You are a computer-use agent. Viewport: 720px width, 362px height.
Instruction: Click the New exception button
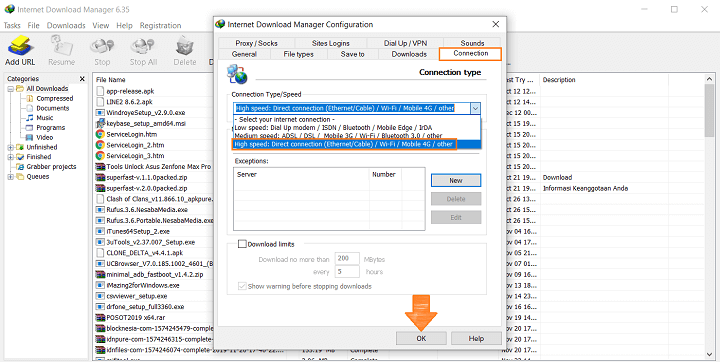point(456,181)
